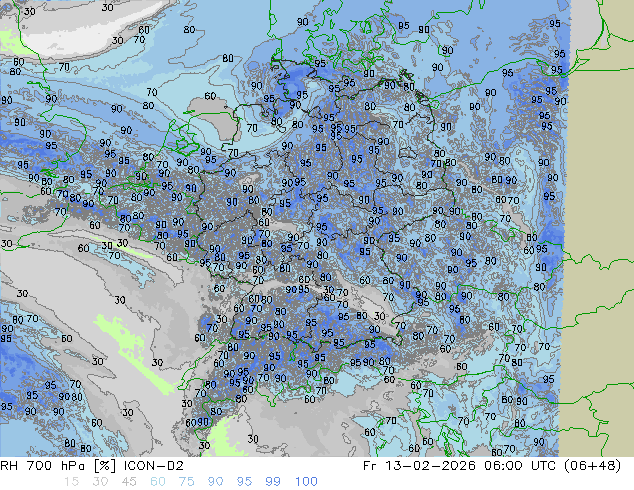Click the forecast offset '(06+48)'
The image size is (634, 490).
pos(591,466)
